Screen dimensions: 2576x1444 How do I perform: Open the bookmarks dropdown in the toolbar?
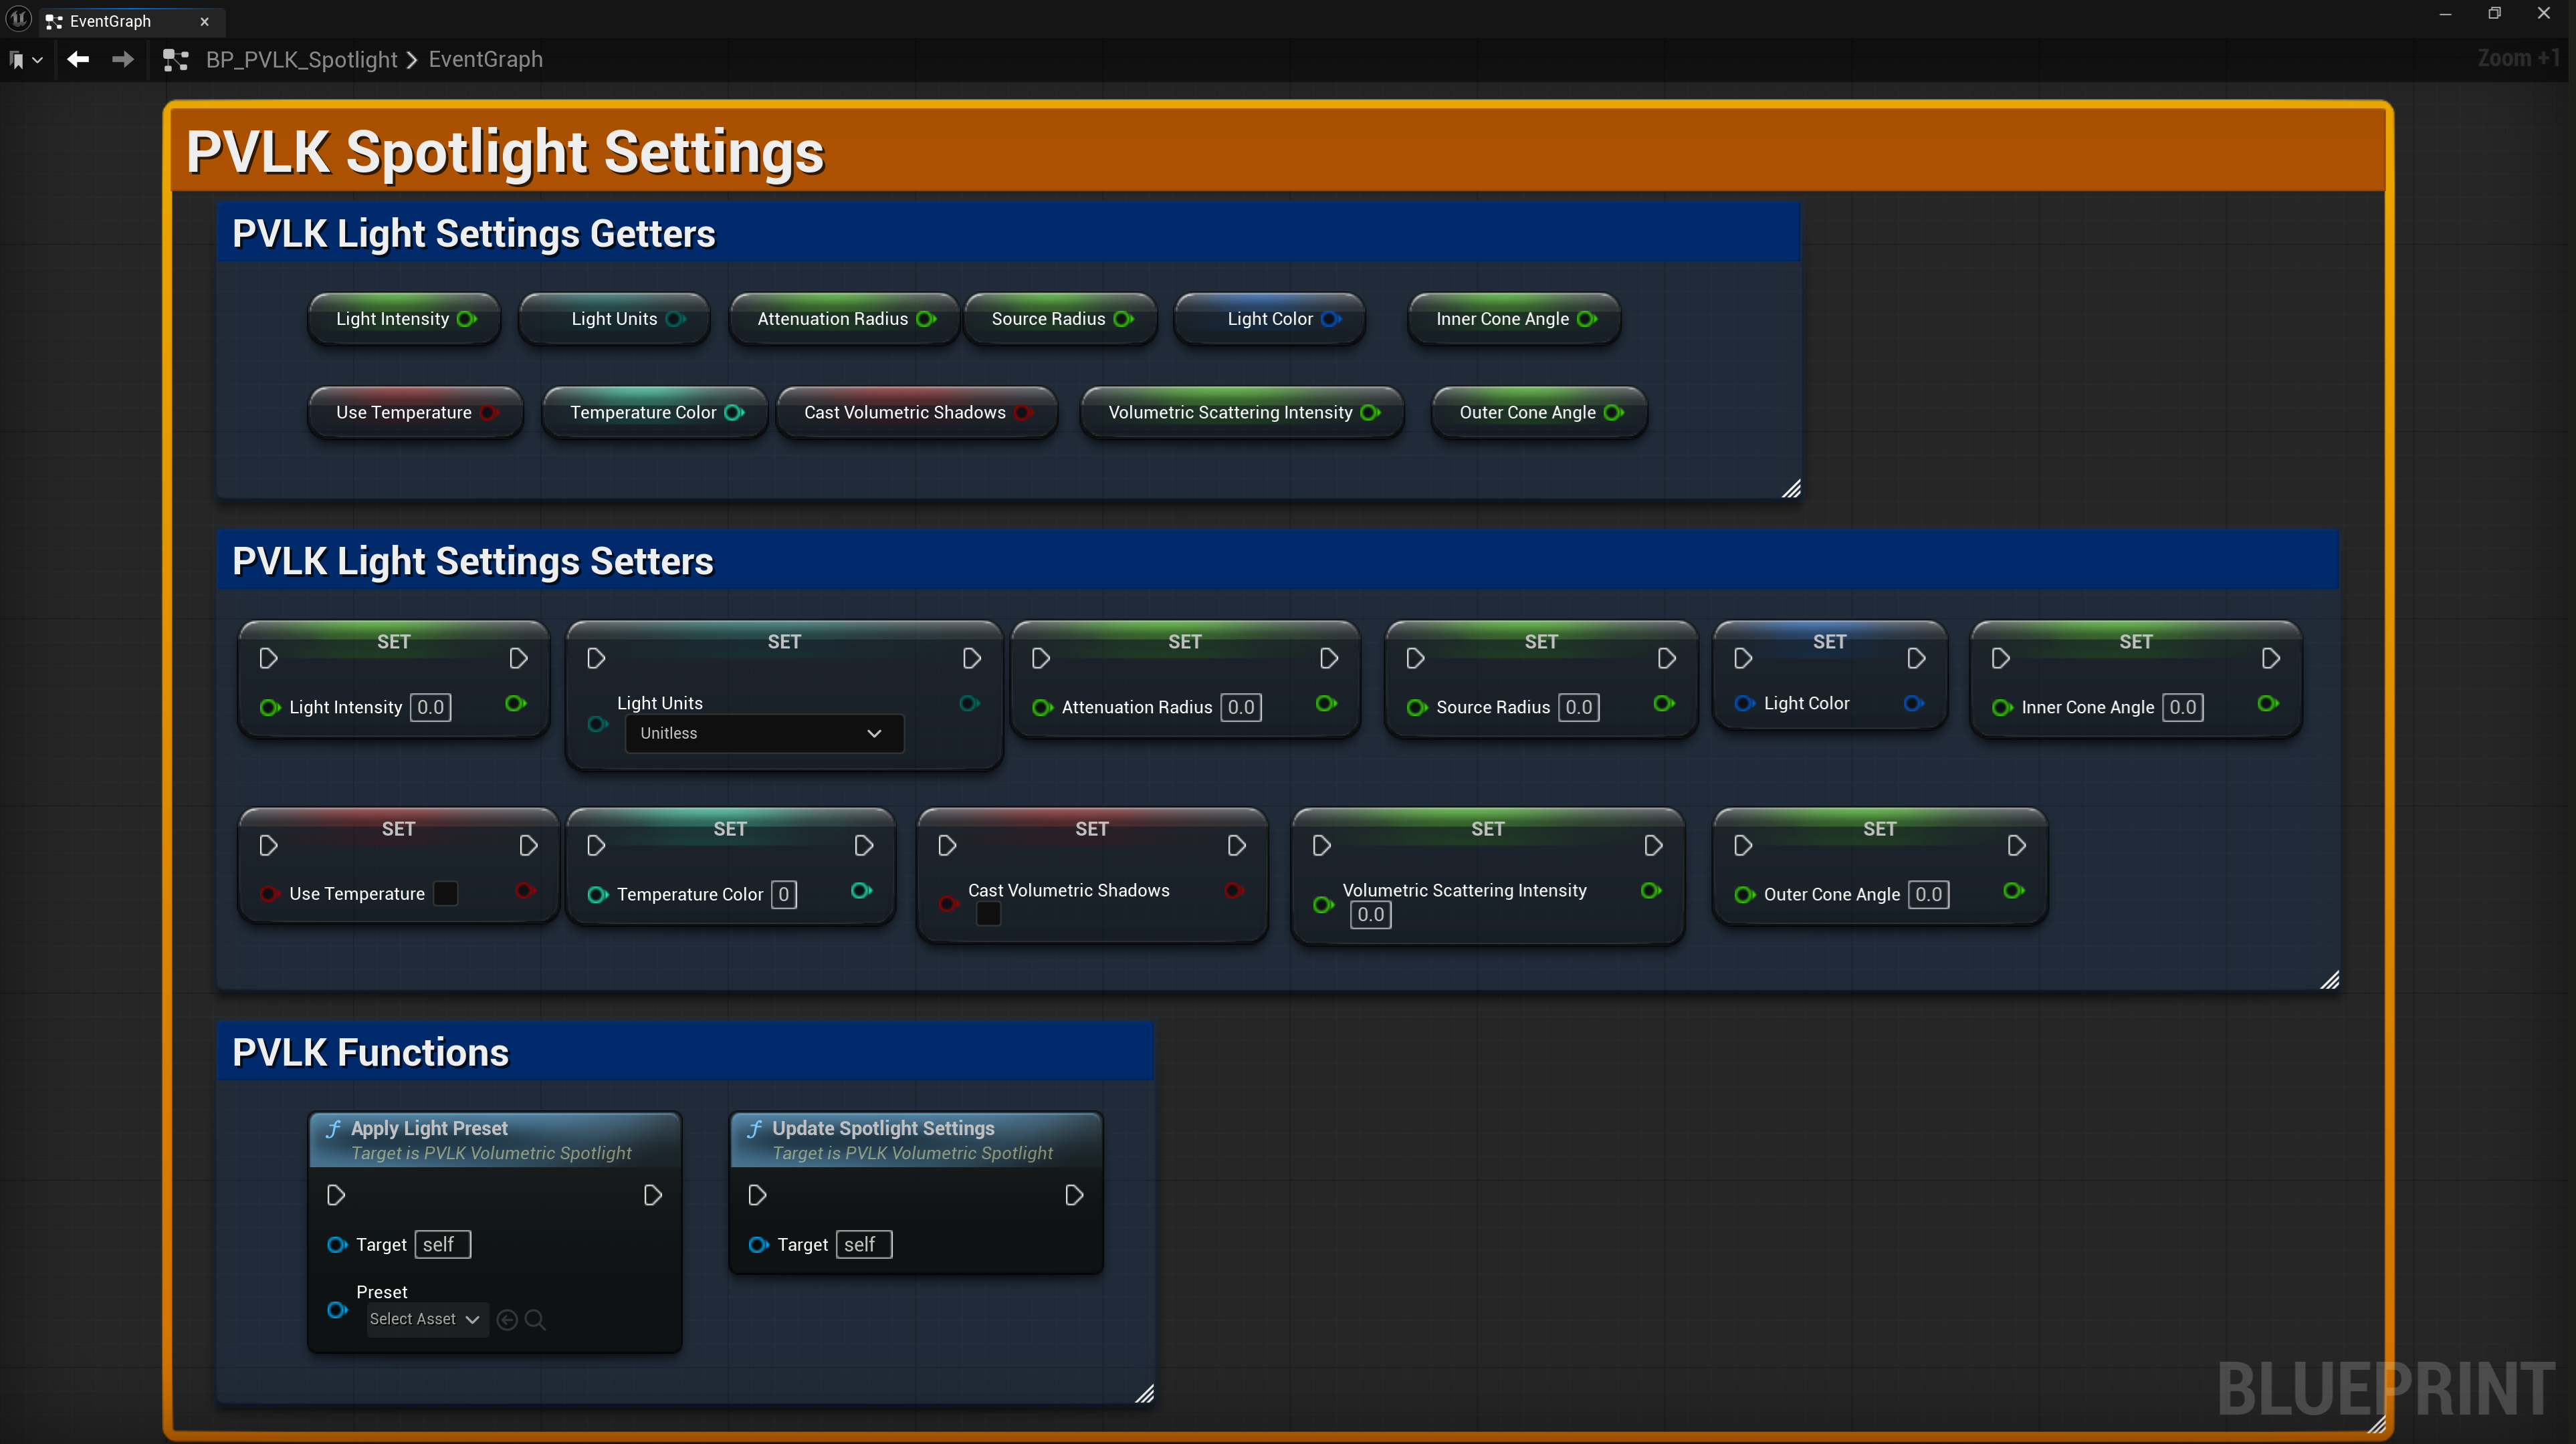coord(26,60)
